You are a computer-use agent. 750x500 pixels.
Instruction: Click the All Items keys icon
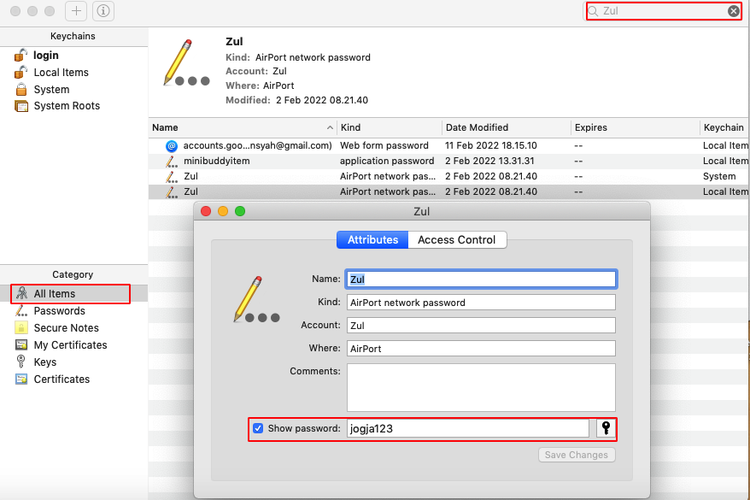tap(22, 293)
